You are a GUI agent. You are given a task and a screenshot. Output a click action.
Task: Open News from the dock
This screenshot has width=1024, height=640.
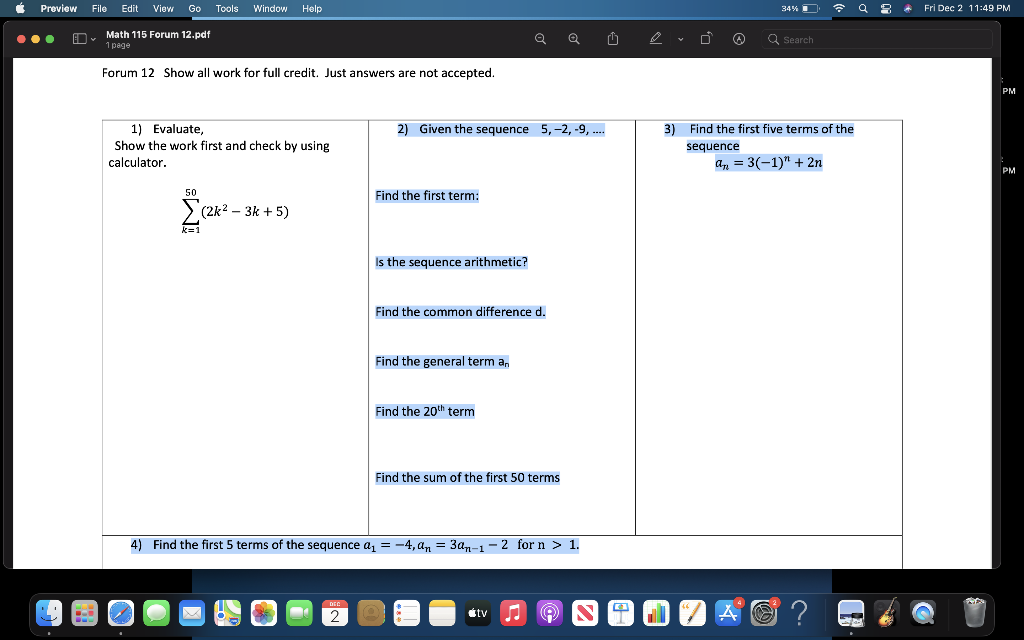[585, 613]
